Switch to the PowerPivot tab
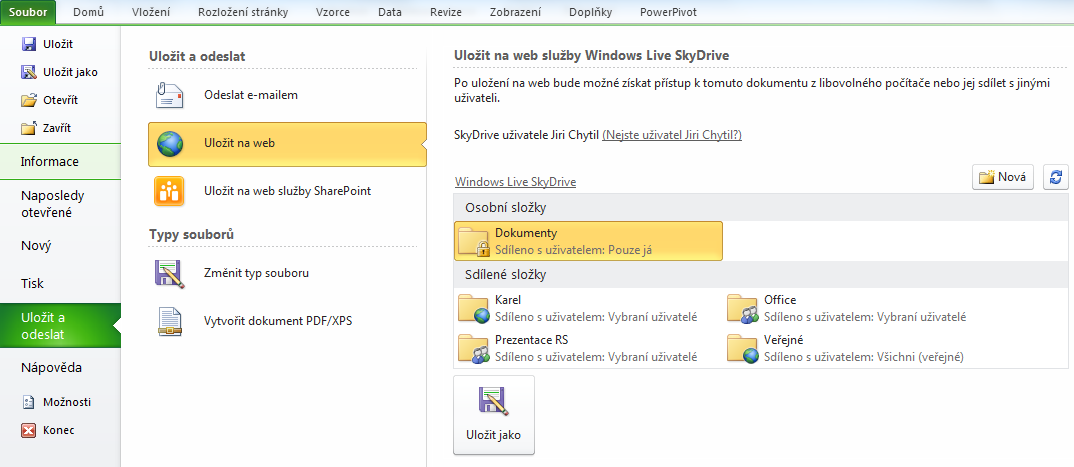This screenshot has width=1074, height=467. [x=669, y=12]
